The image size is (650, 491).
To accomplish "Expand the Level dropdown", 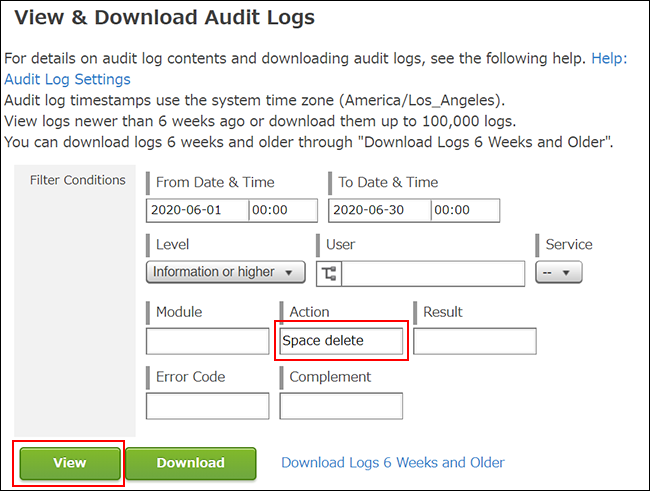I will pos(226,272).
